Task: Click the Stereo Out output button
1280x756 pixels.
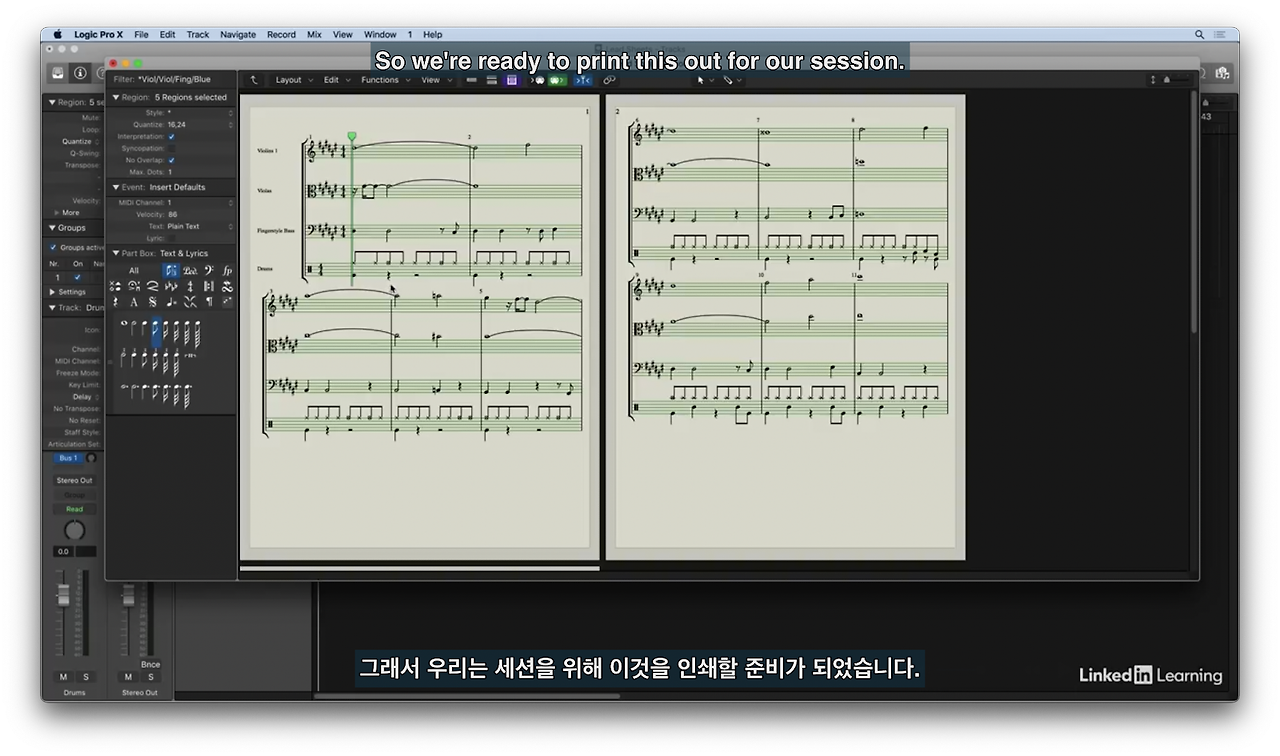Action: tap(74, 481)
